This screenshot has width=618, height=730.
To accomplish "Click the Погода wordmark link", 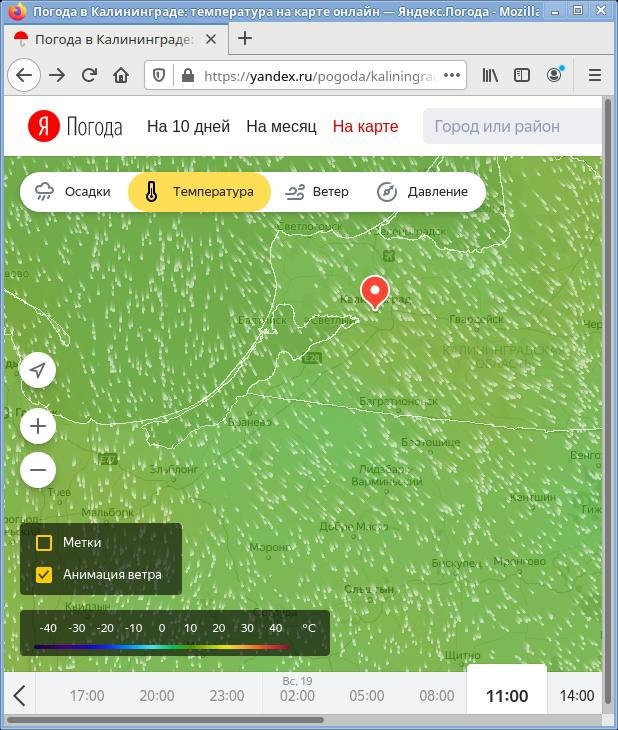I will click(94, 127).
